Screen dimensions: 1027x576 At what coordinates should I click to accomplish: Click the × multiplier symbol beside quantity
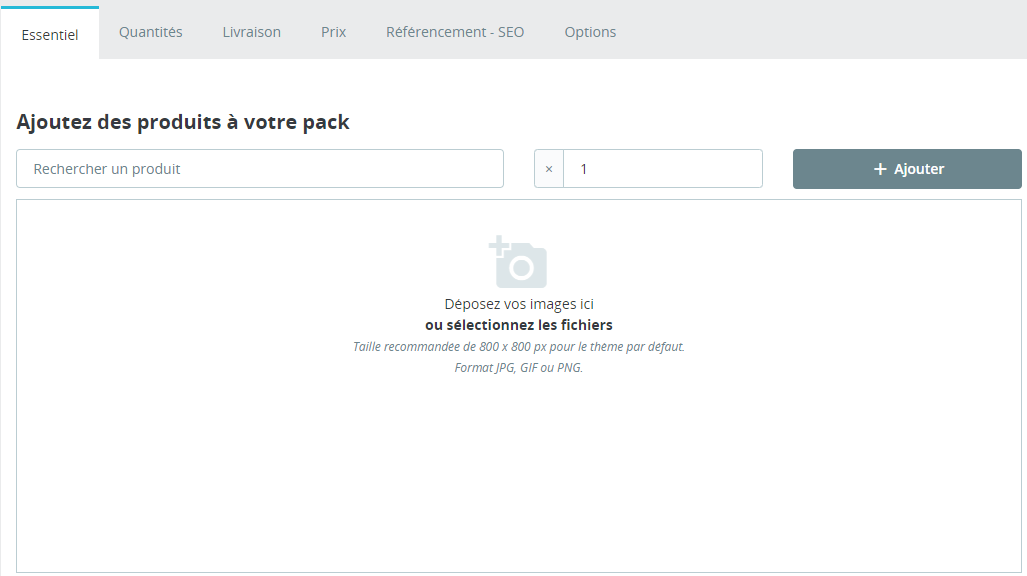tap(549, 169)
